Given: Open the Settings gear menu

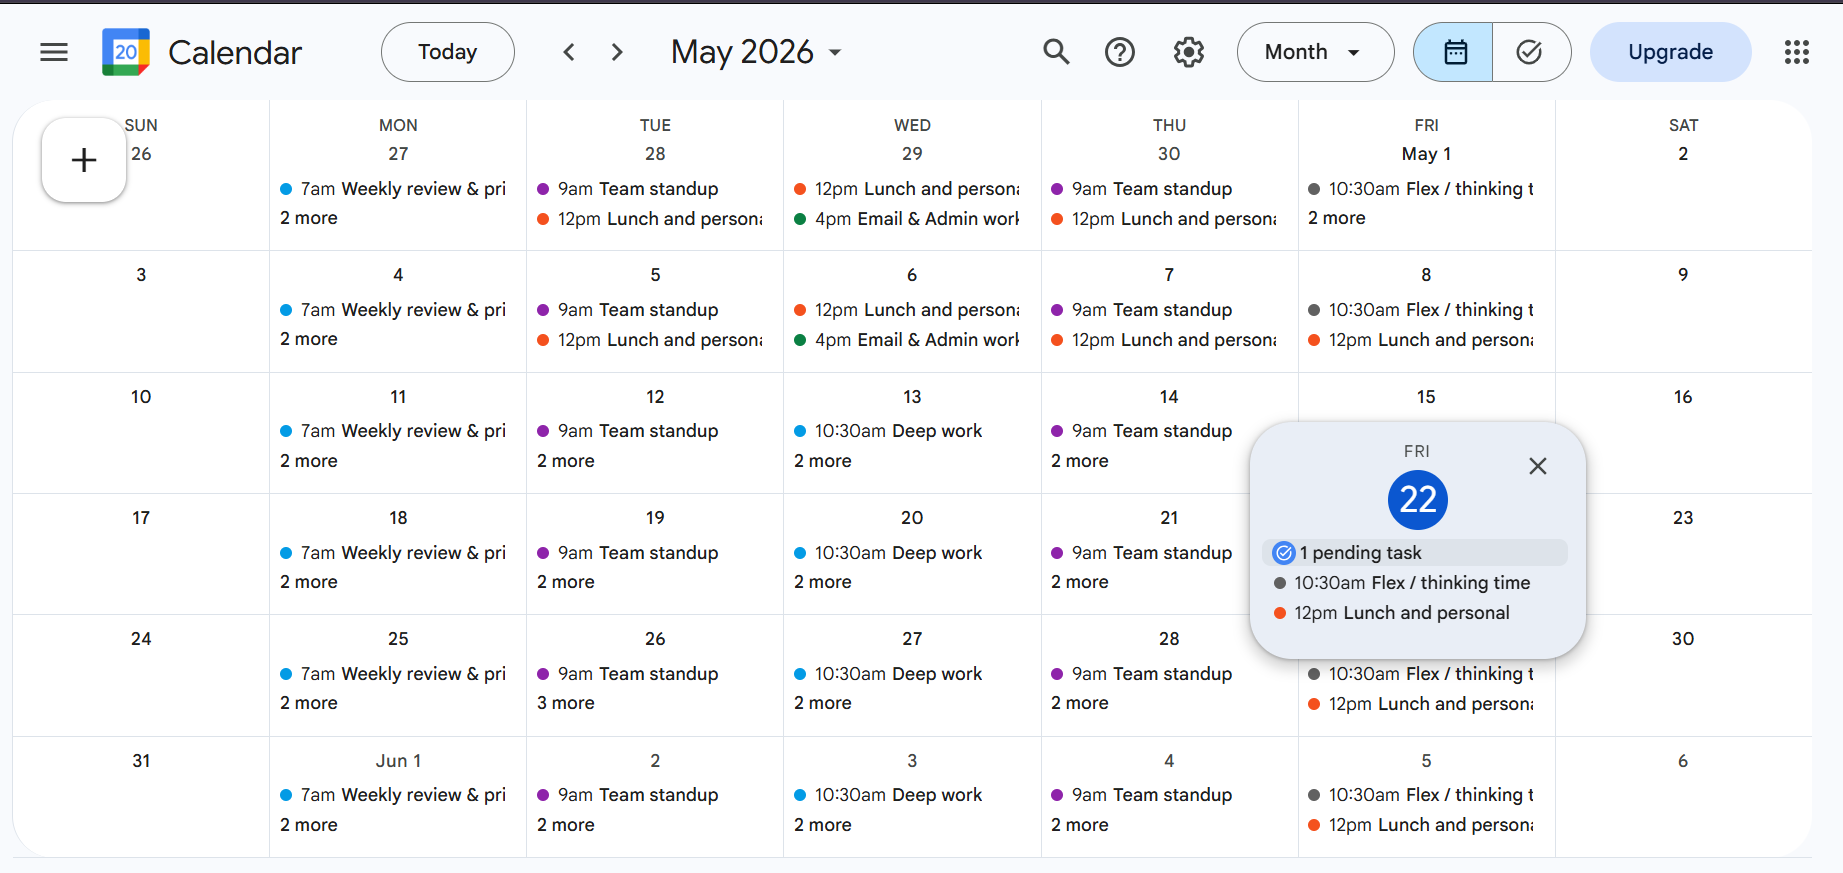Looking at the screenshot, I should pyautogui.click(x=1188, y=52).
